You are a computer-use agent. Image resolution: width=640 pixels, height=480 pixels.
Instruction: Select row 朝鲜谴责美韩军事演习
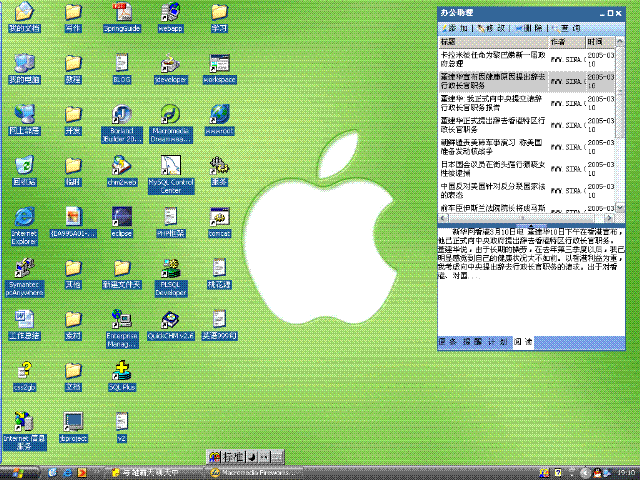(526, 147)
